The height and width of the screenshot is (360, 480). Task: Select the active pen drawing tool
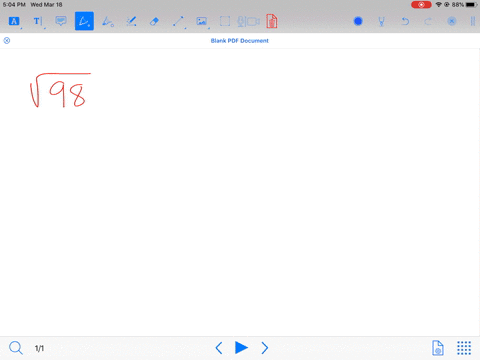(x=84, y=21)
